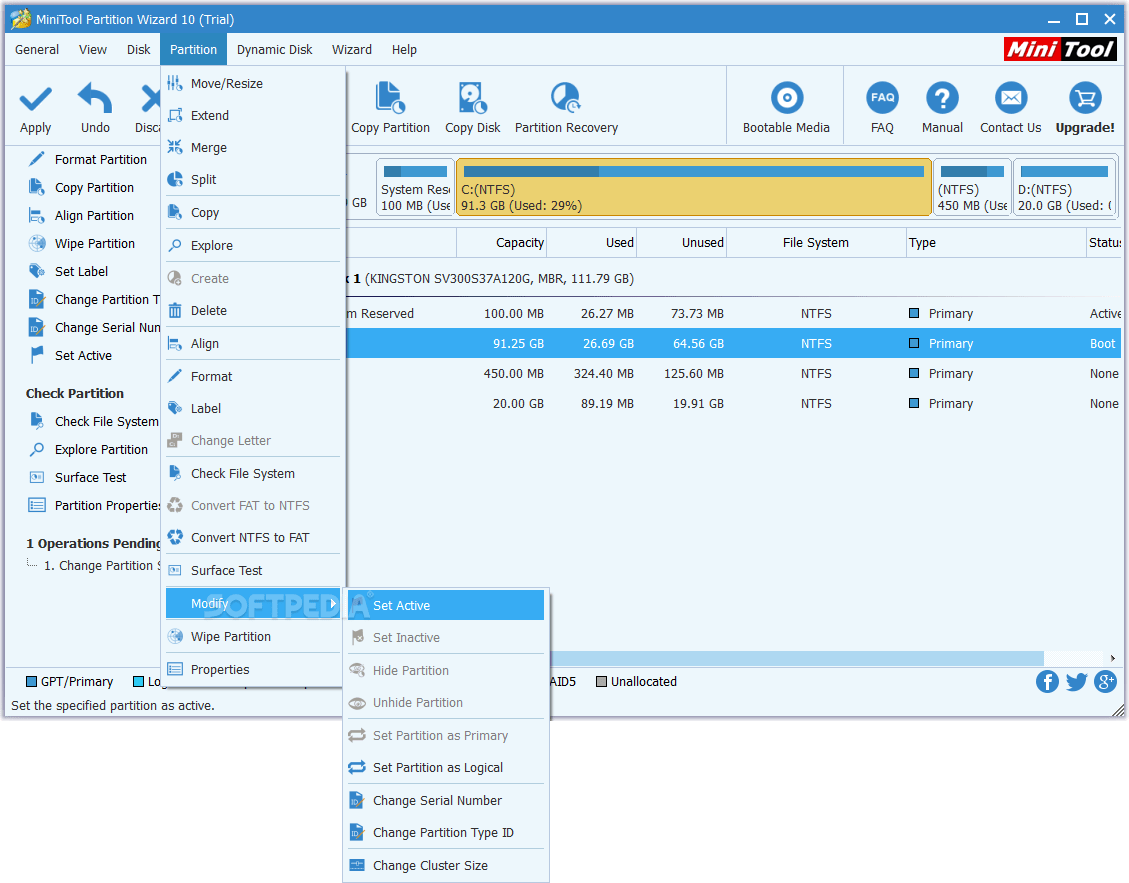Expand the Modify submenu arrow

tap(333, 604)
